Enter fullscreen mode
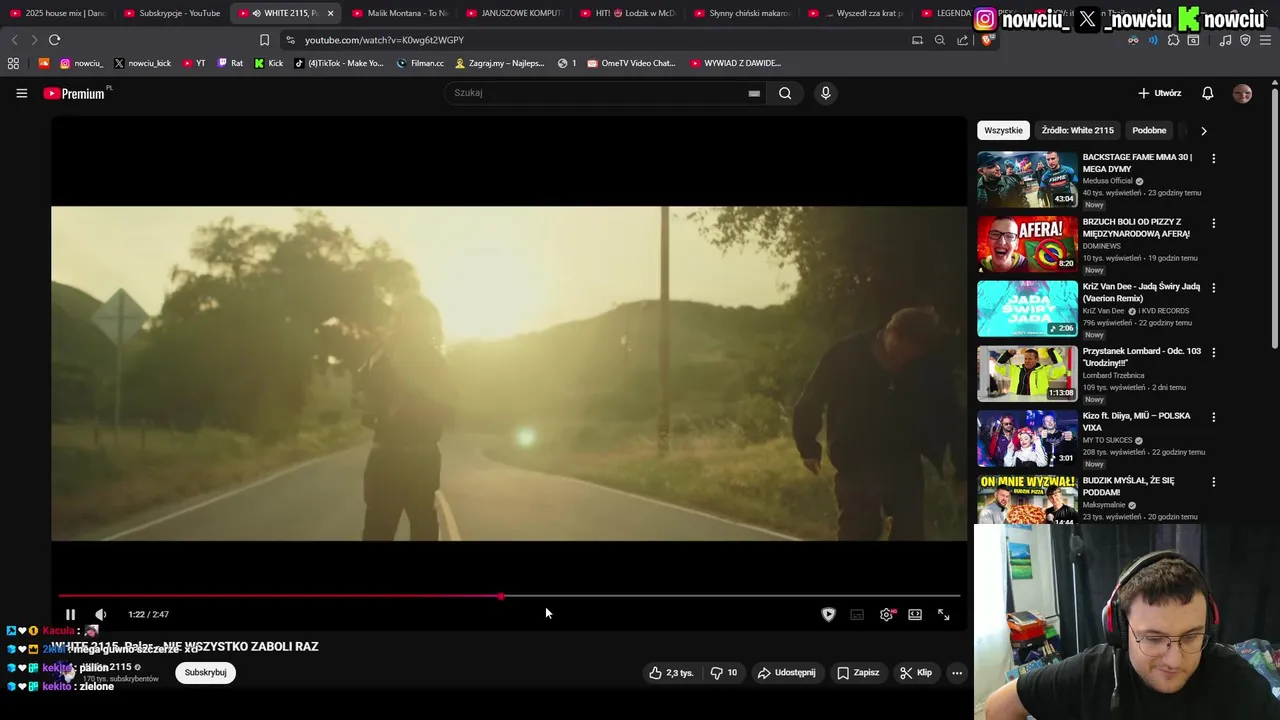Image resolution: width=1280 pixels, height=720 pixels. tap(943, 614)
